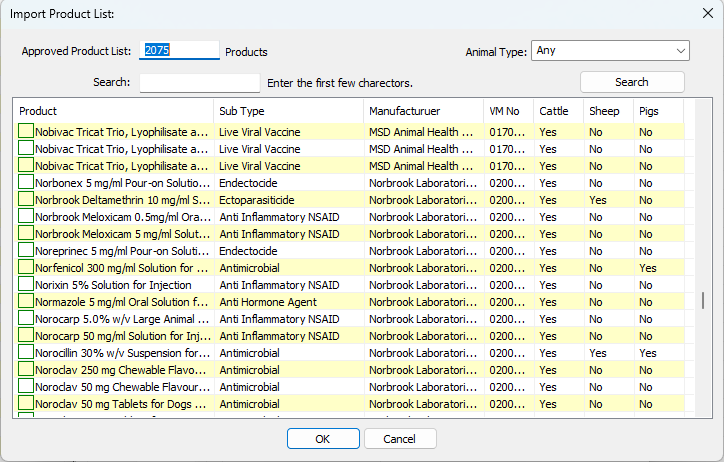This screenshot has width=724, height=462.
Task: Sort by the Sheep column header
Action: 609,111
